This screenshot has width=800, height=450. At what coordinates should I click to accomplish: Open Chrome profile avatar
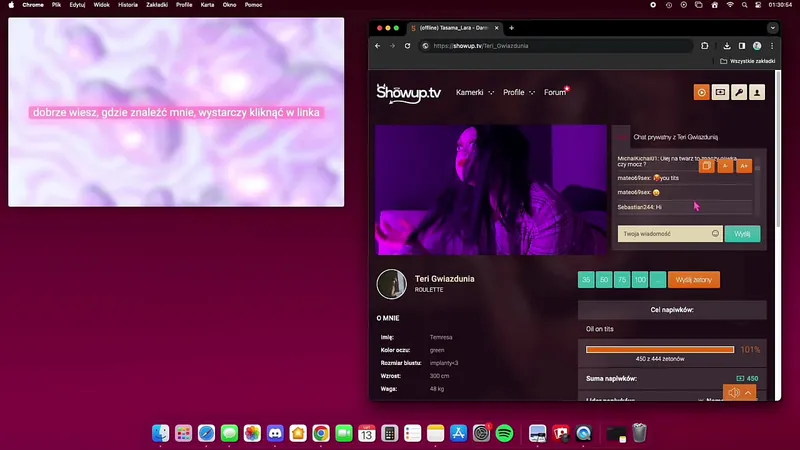(757, 46)
